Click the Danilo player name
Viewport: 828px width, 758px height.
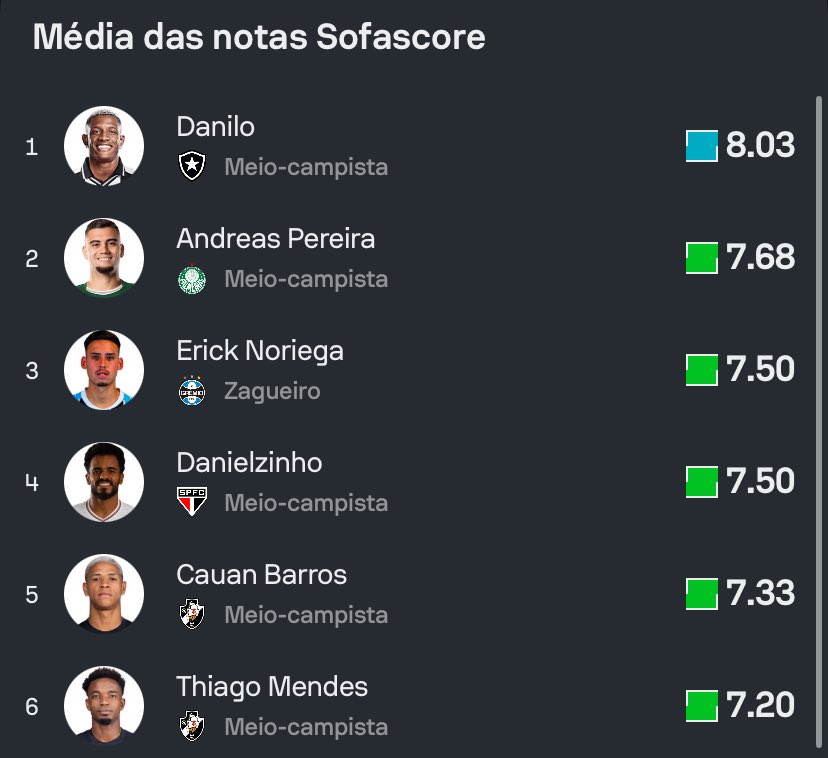pyautogui.click(x=215, y=127)
